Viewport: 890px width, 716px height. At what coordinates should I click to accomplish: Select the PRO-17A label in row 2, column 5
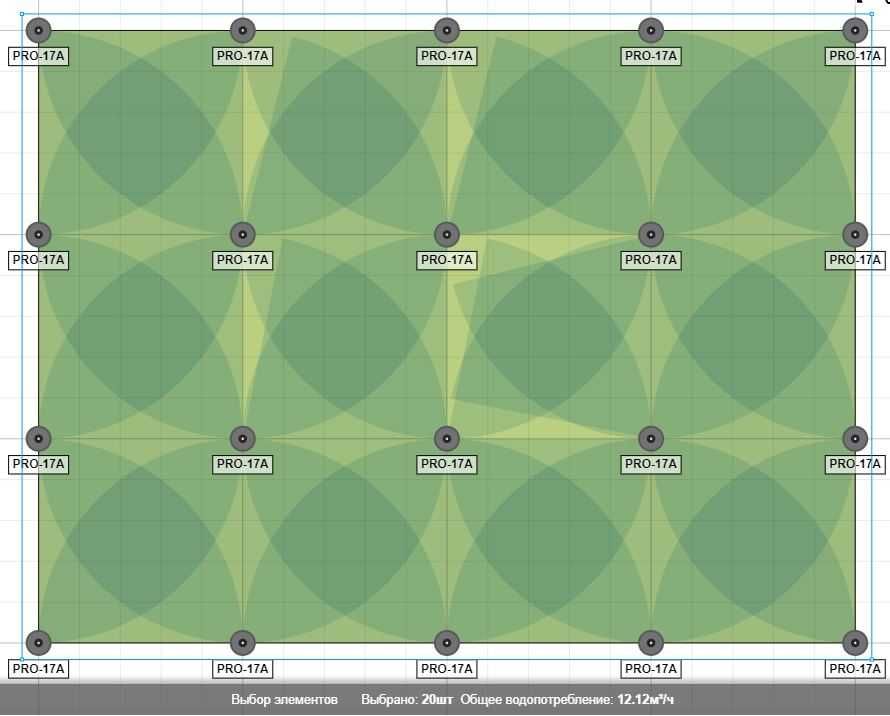click(x=855, y=260)
